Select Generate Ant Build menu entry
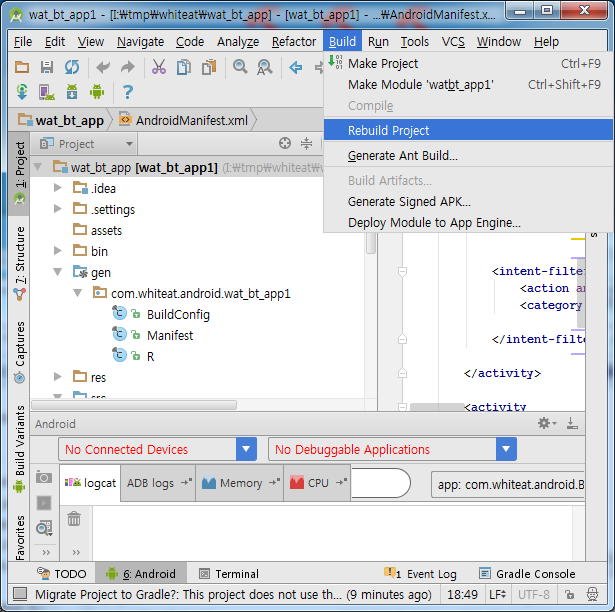Screen dimensions: 615x612 point(468,156)
